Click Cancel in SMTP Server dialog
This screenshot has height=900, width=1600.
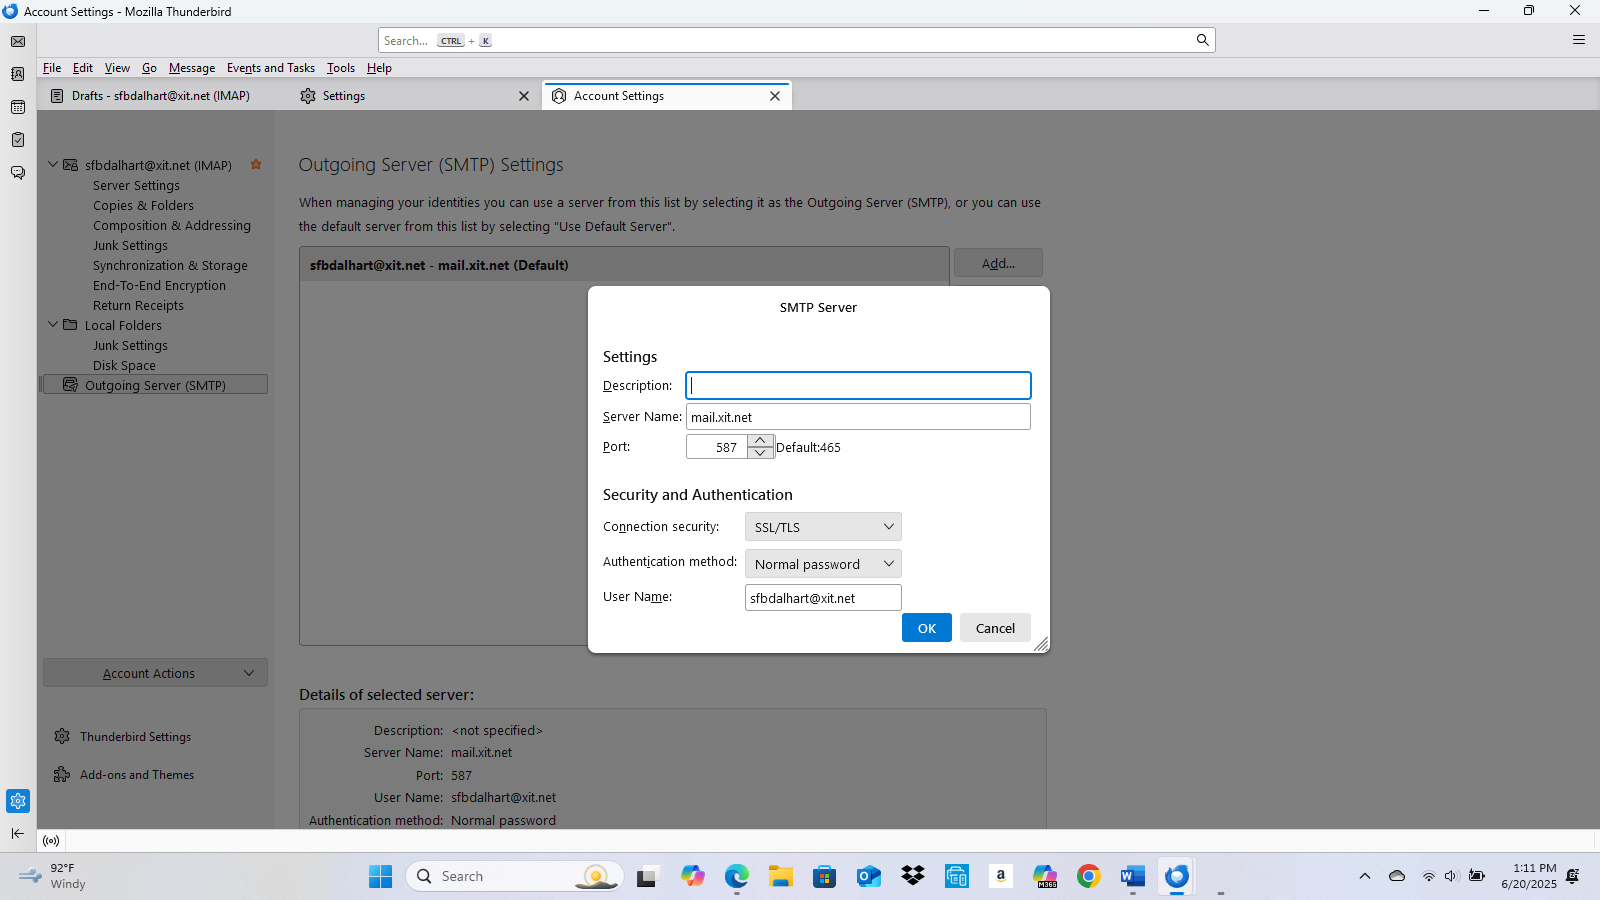[x=995, y=628]
